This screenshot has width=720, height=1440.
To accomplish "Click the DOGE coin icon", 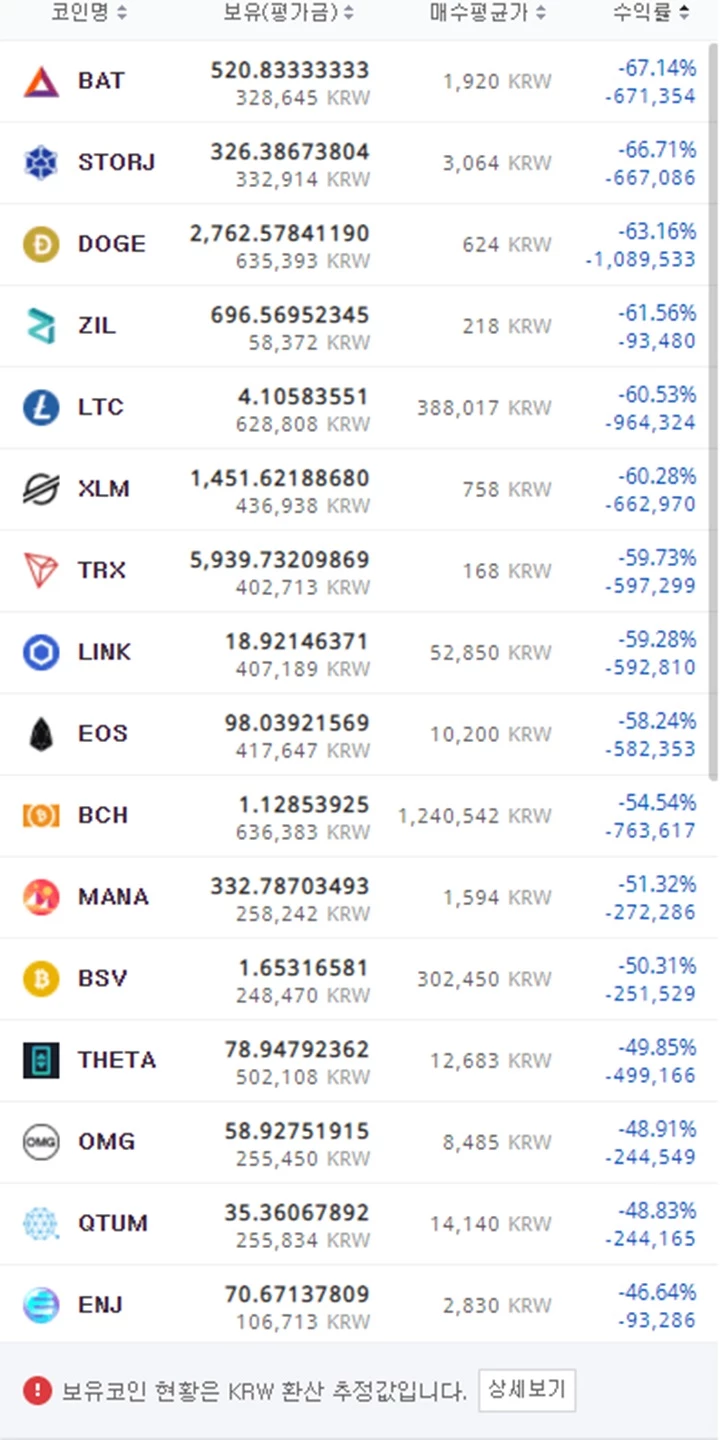I will click(x=41, y=244).
